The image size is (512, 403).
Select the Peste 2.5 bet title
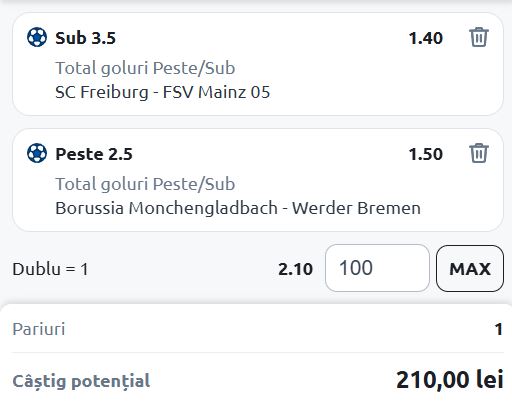click(x=94, y=154)
